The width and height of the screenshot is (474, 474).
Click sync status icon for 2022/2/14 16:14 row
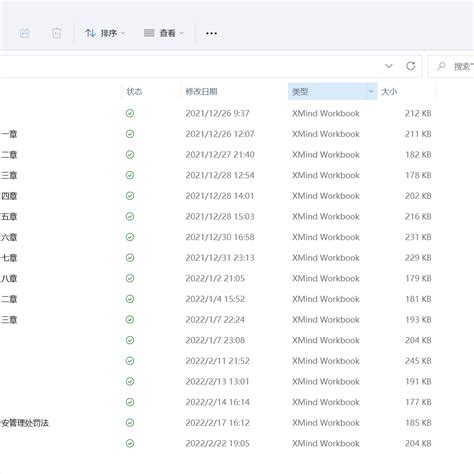click(130, 402)
